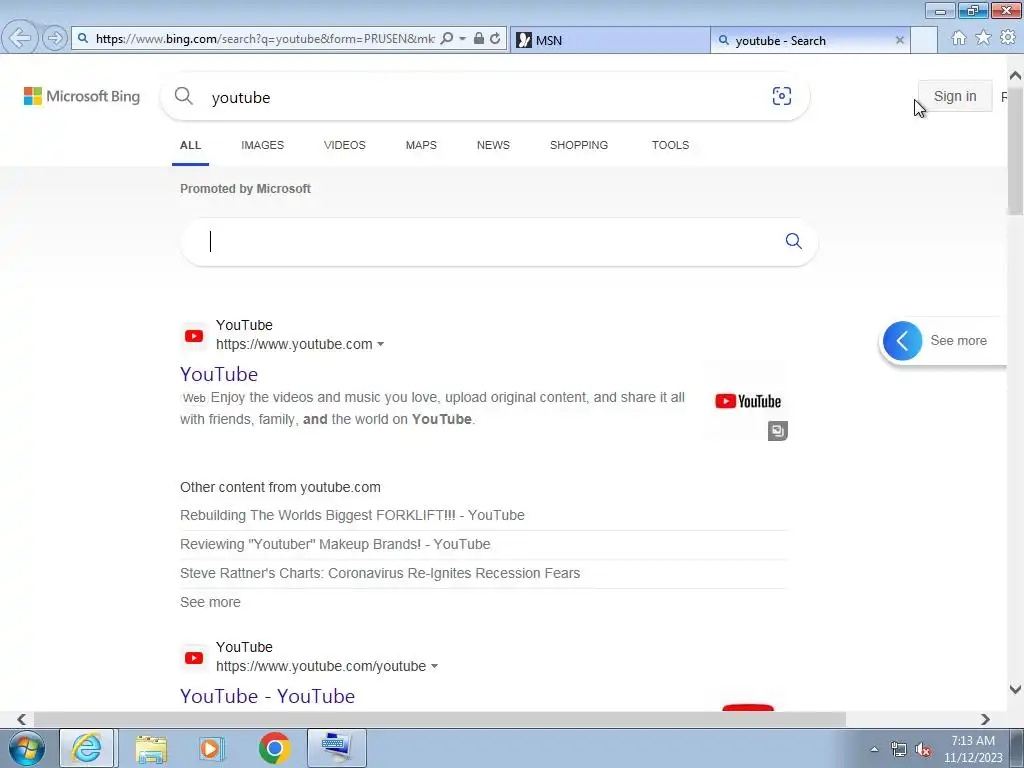The width and height of the screenshot is (1024, 768).
Task: Click the network tray icon
Action: (x=899, y=750)
